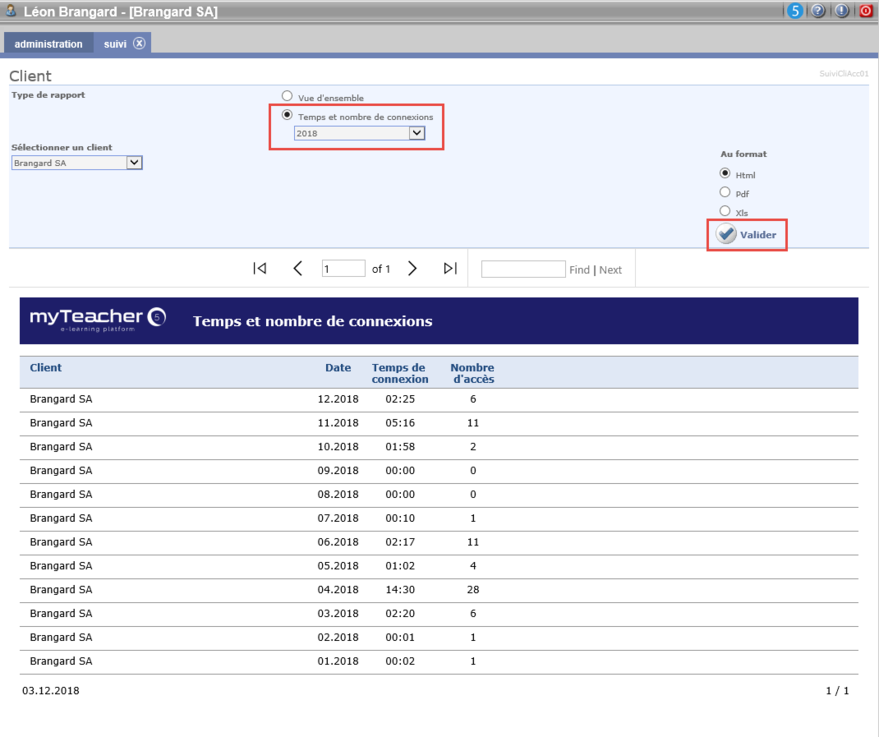This screenshot has width=879, height=737.
Task: Go to previous report page
Action: coord(298,268)
